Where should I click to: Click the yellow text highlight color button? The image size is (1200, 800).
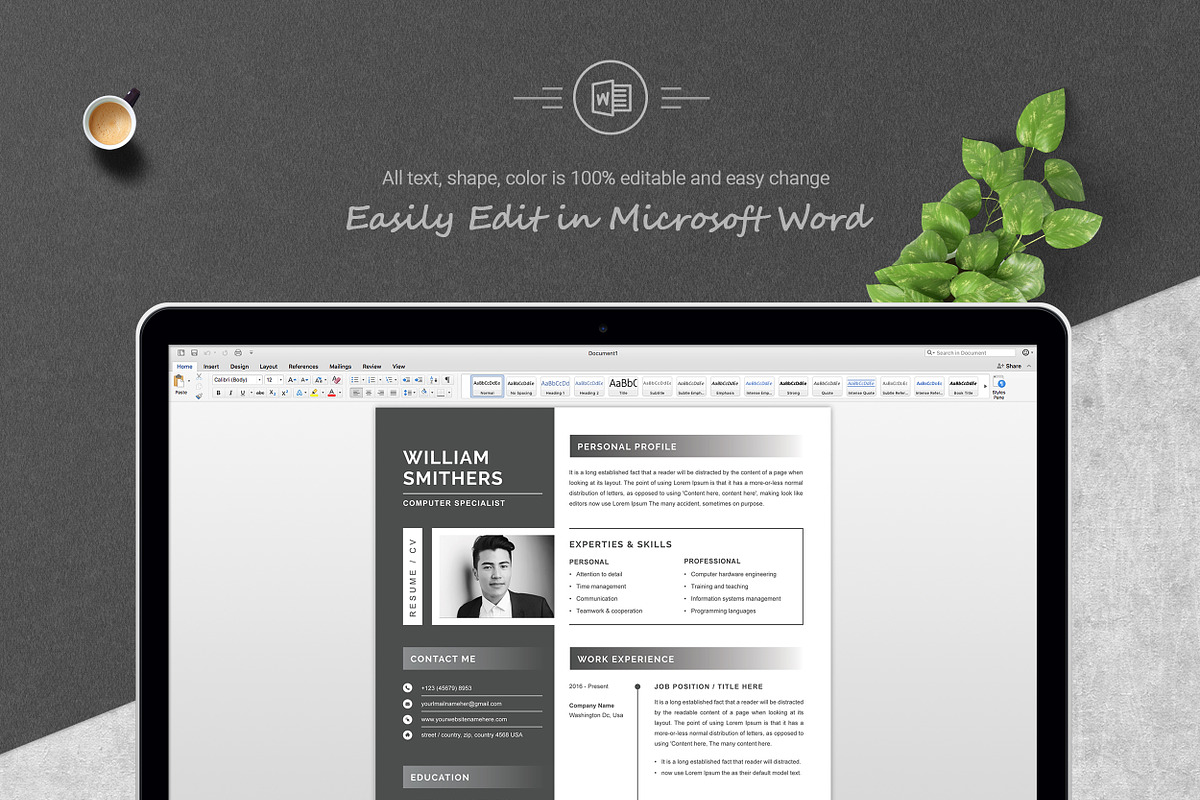click(314, 393)
